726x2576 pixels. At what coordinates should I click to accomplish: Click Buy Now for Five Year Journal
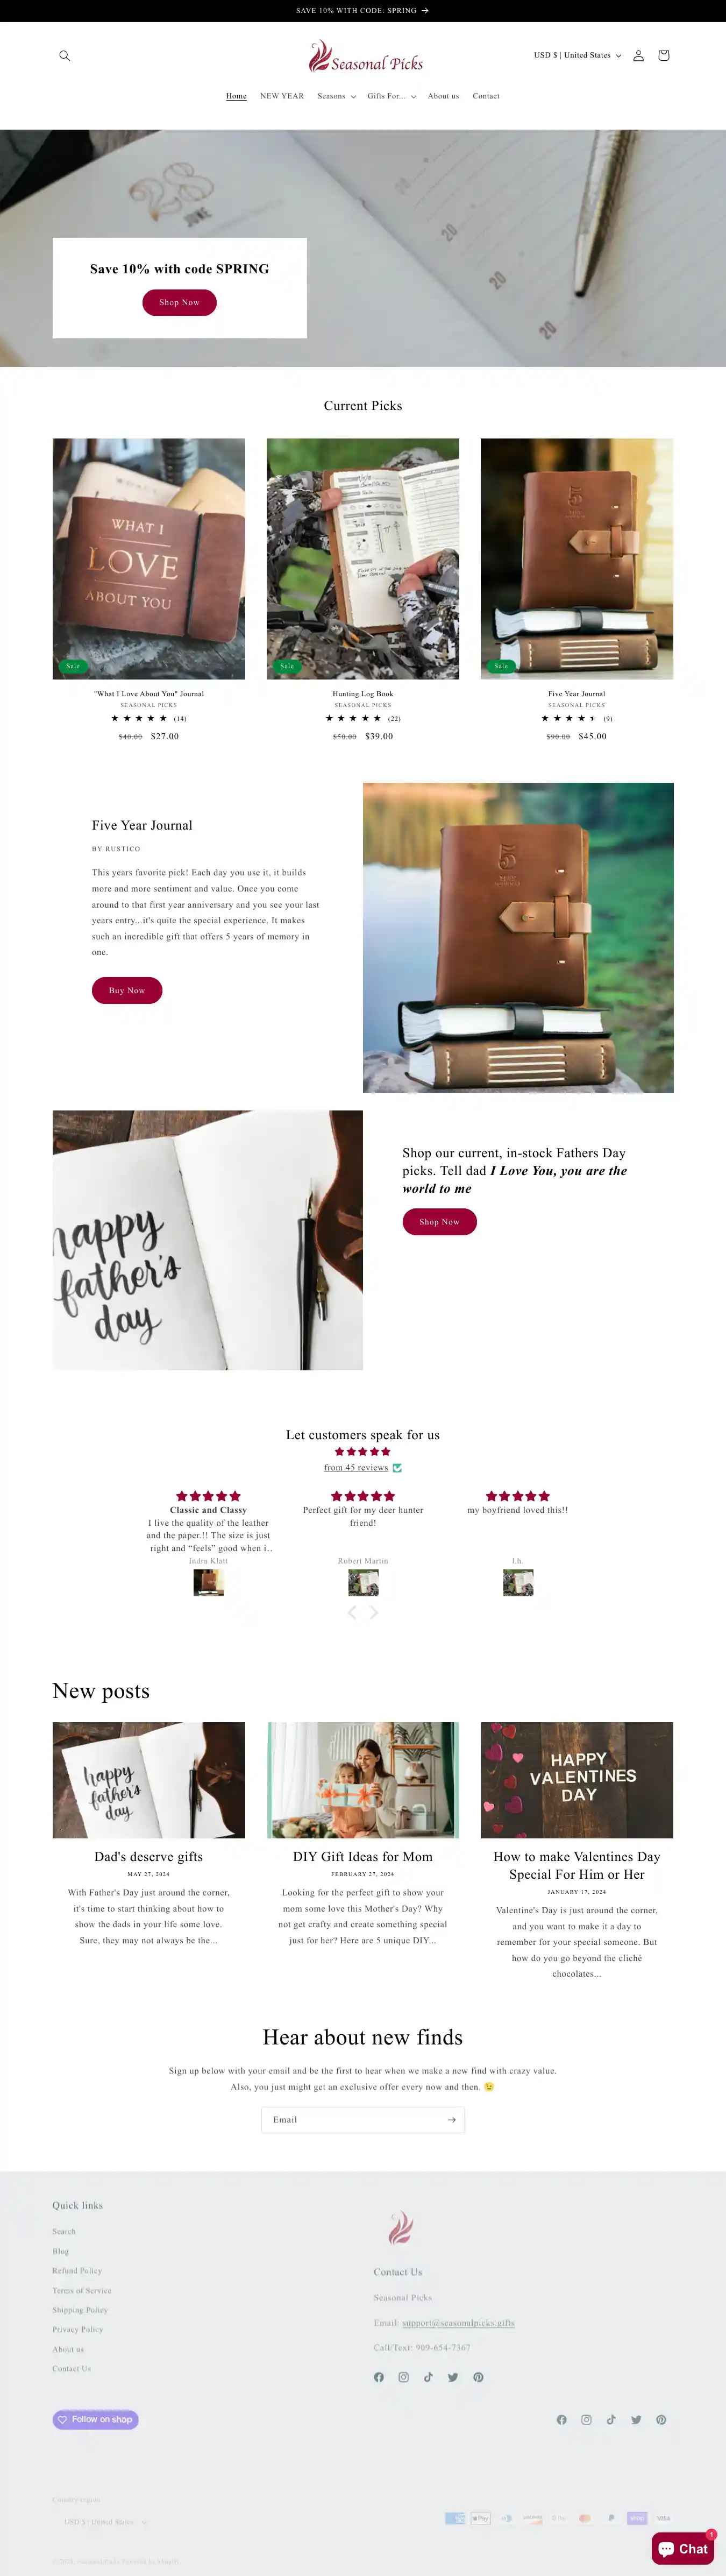(127, 990)
